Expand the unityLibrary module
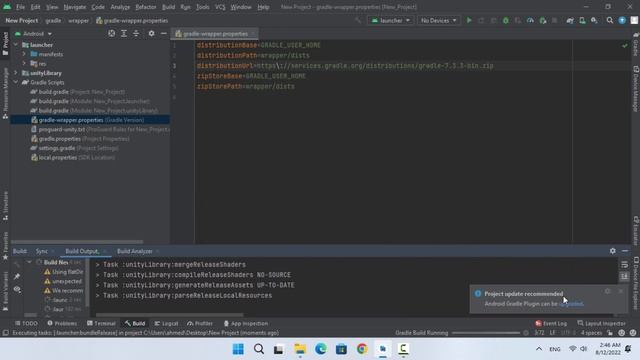640x360 pixels. [16, 73]
